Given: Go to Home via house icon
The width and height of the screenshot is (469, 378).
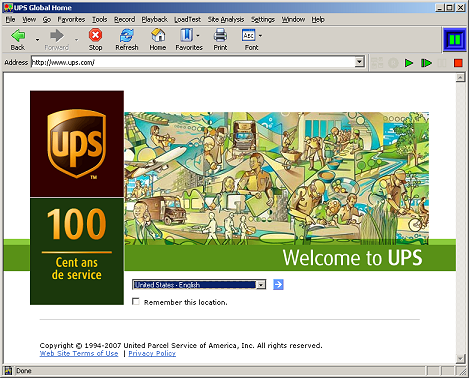Looking at the screenshot, I should [x=158, y=35].
